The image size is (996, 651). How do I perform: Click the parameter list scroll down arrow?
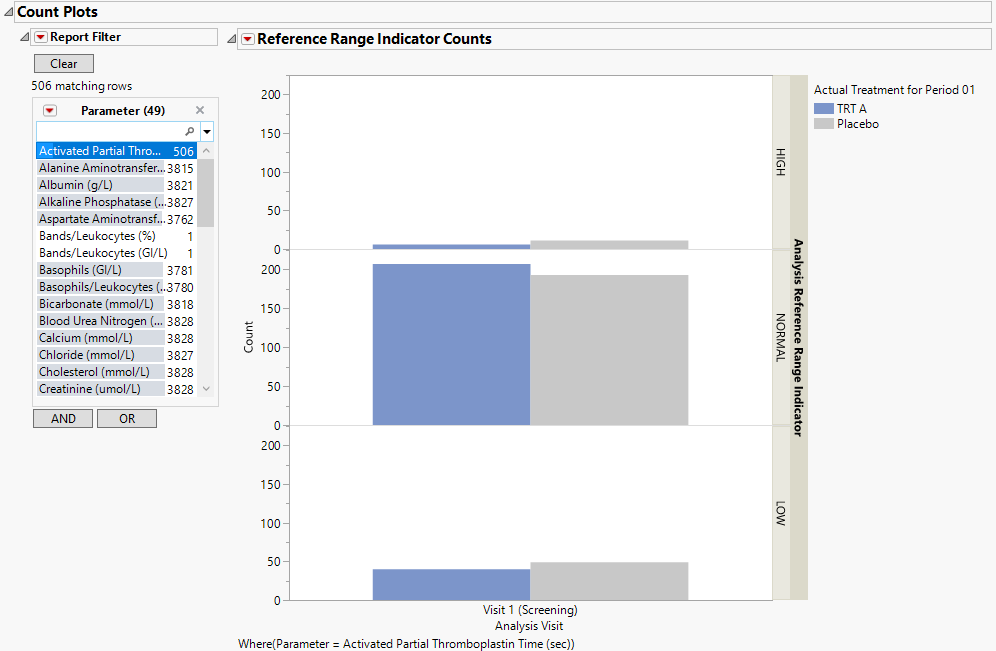point(206,389)
